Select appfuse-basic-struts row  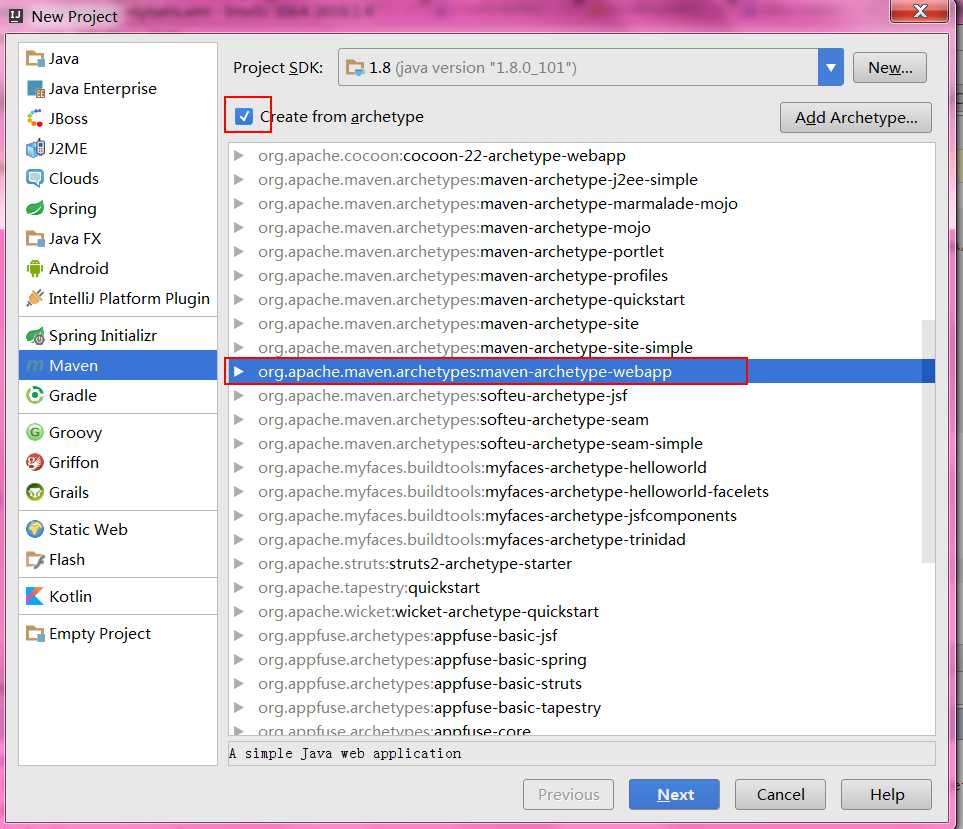click(582, 683)
